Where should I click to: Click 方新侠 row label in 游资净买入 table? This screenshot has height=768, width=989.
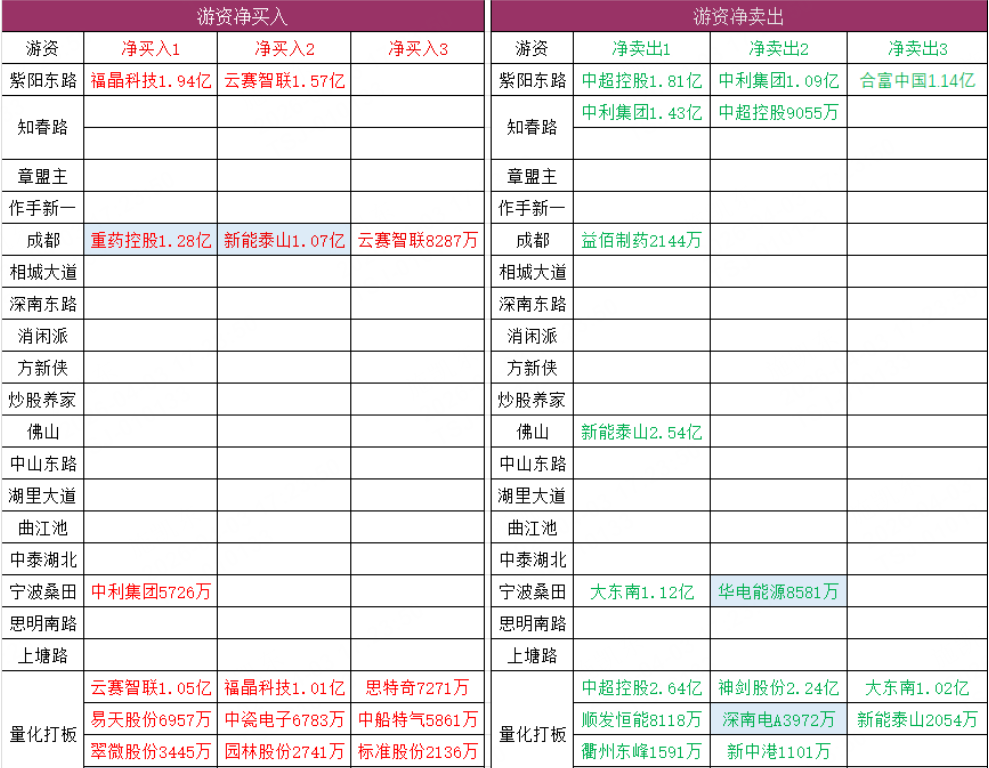click(x=43, y=368)
